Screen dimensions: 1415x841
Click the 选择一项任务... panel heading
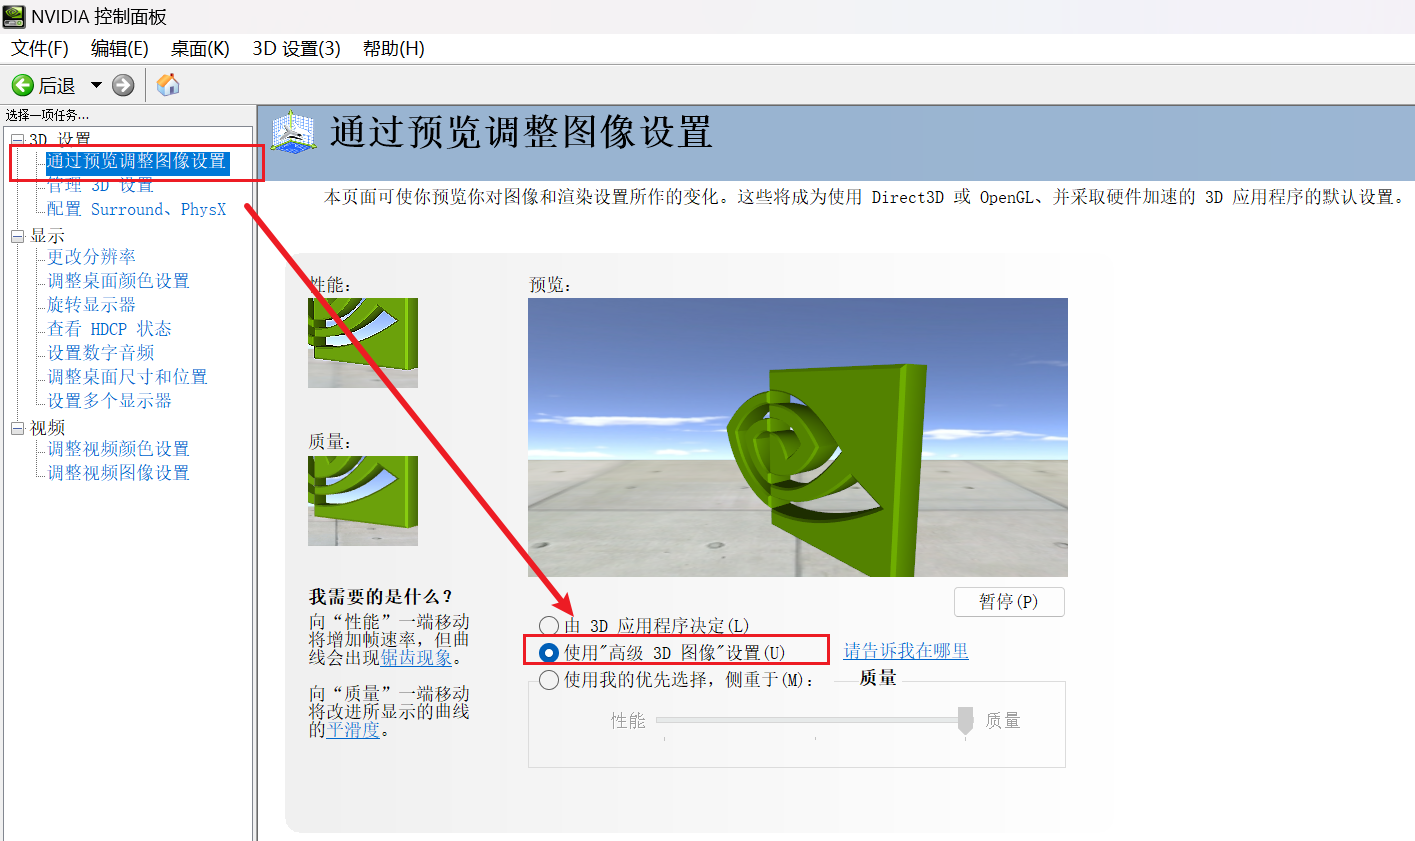pos(47,115)
